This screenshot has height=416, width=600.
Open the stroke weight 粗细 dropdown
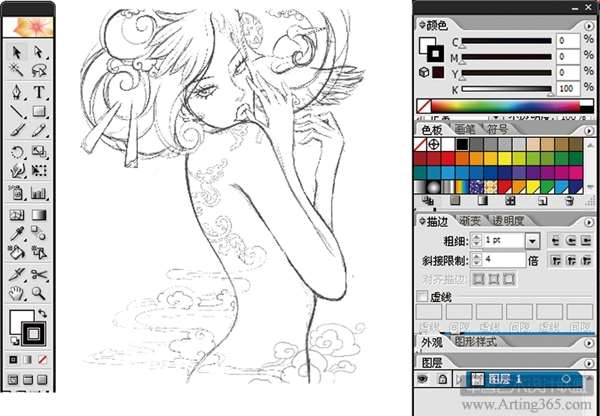(x=532, y=241)
